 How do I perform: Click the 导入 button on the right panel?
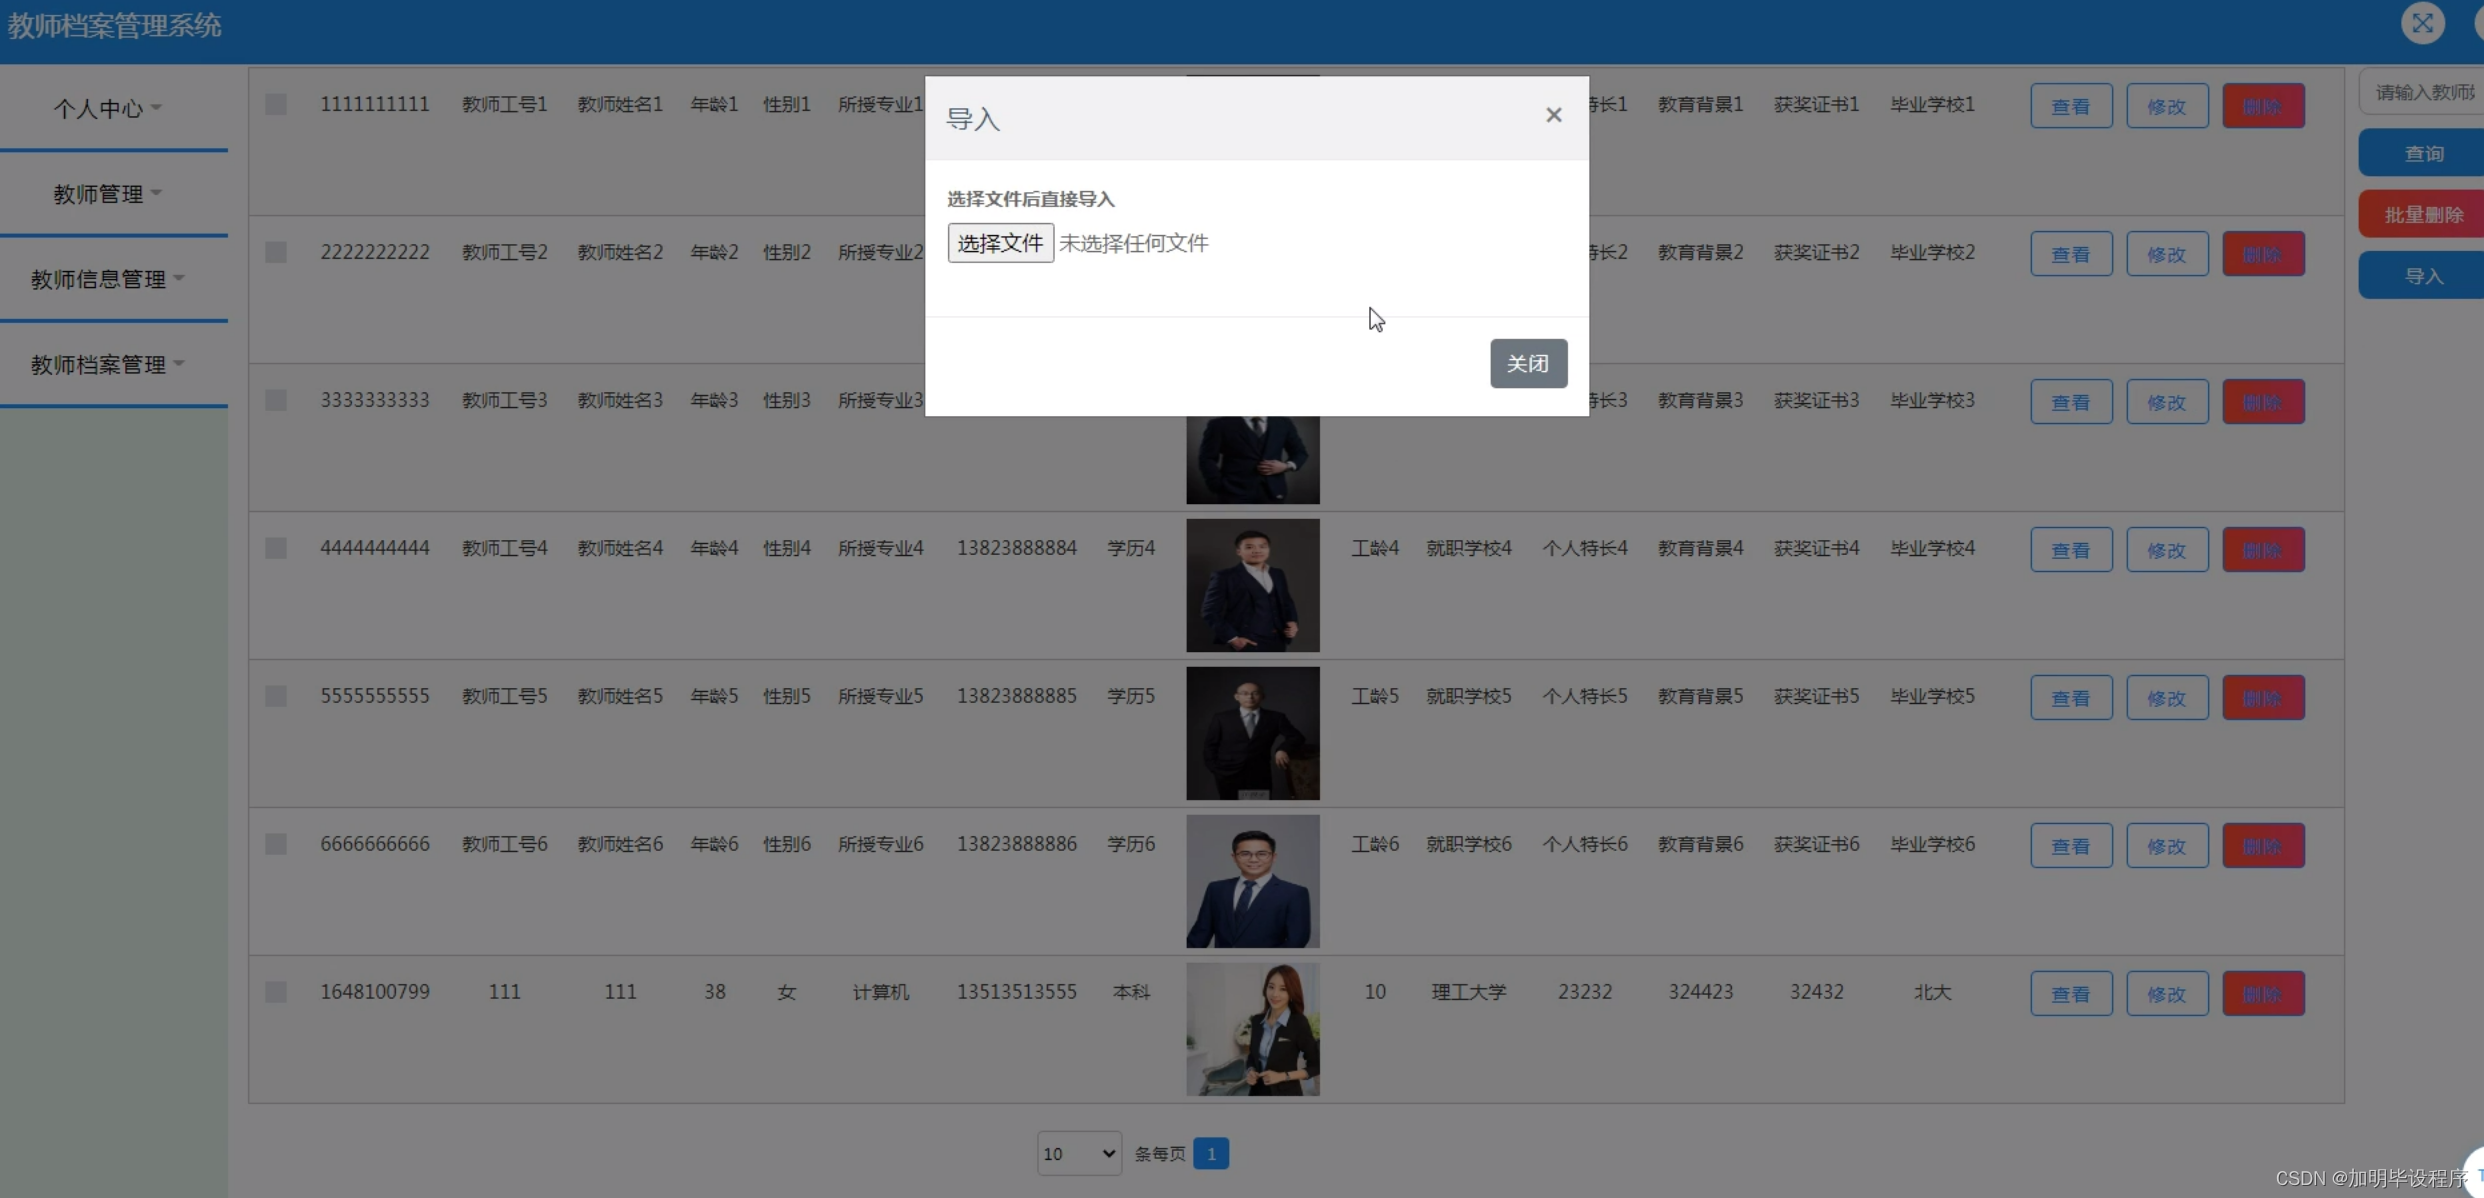pyautogui.click(x=2425, y=275)
